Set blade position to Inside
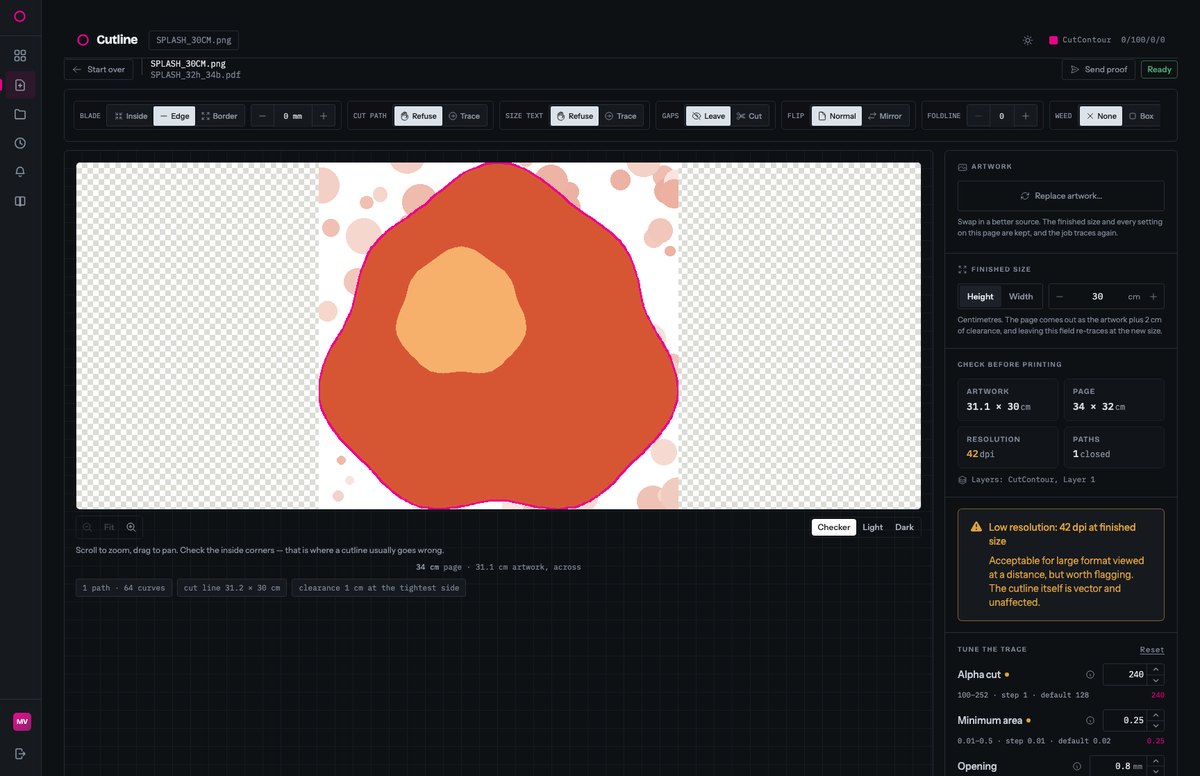The image size is (1200, 776). click(x=131, y=116)
